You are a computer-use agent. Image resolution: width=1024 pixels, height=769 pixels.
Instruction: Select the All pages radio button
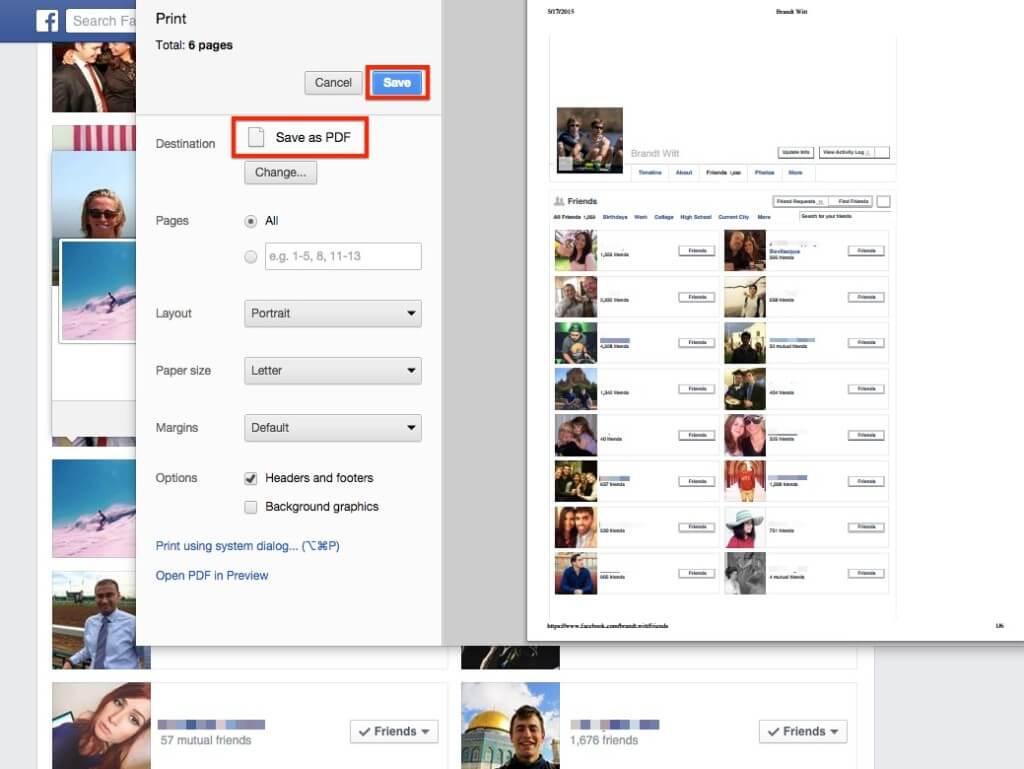pyautogui.click(x=251, y=221)
